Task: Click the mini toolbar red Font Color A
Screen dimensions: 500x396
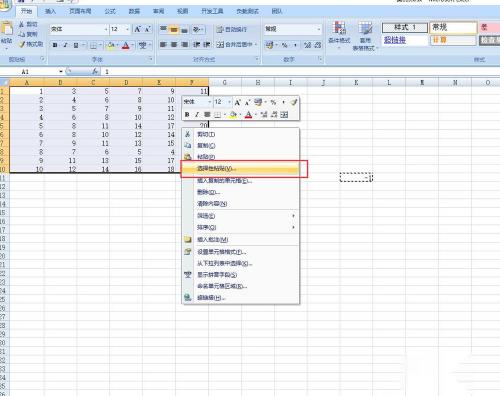Action: click(248, 115)
